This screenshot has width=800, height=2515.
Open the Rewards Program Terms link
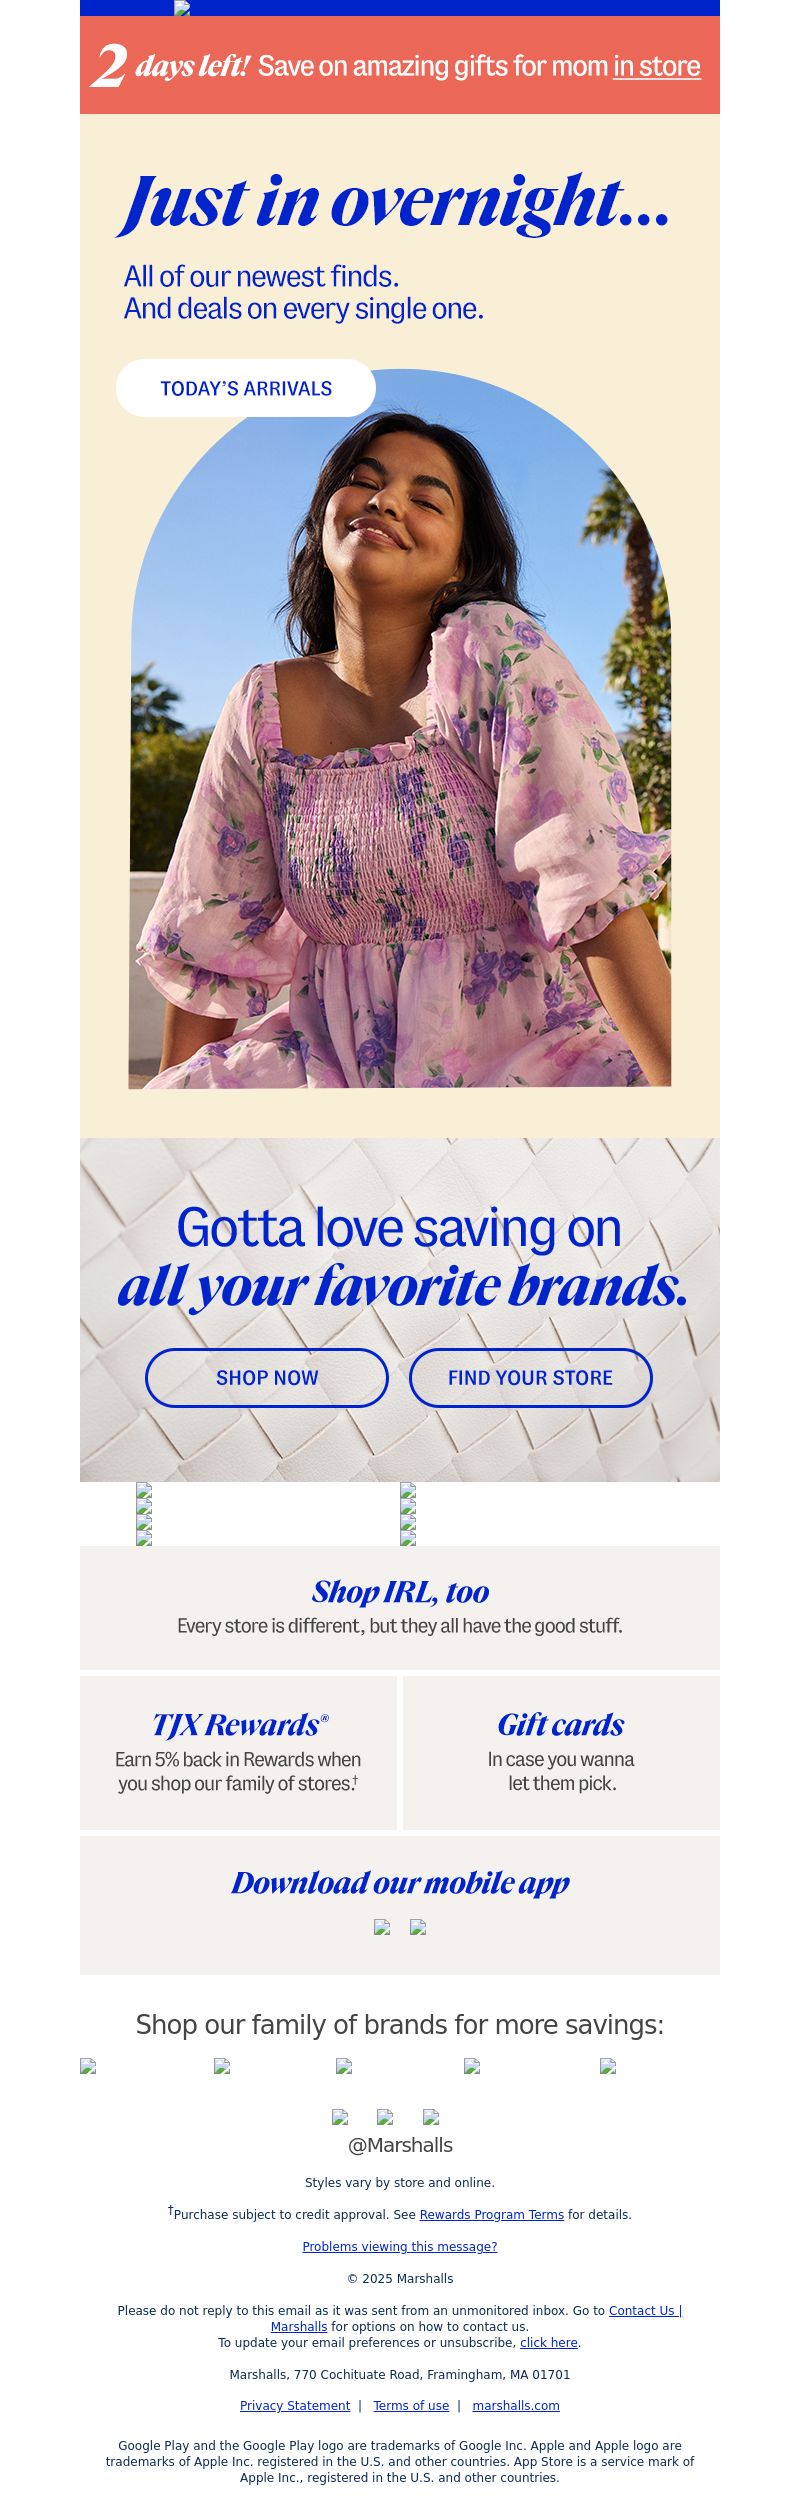(492, 2215)
